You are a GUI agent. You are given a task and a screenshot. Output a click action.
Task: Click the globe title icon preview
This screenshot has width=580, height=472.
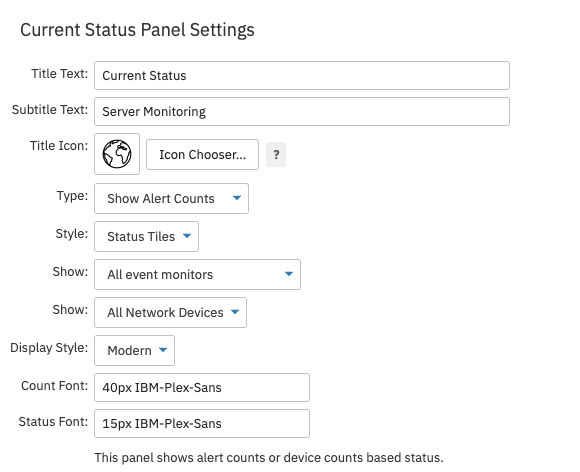117,154
